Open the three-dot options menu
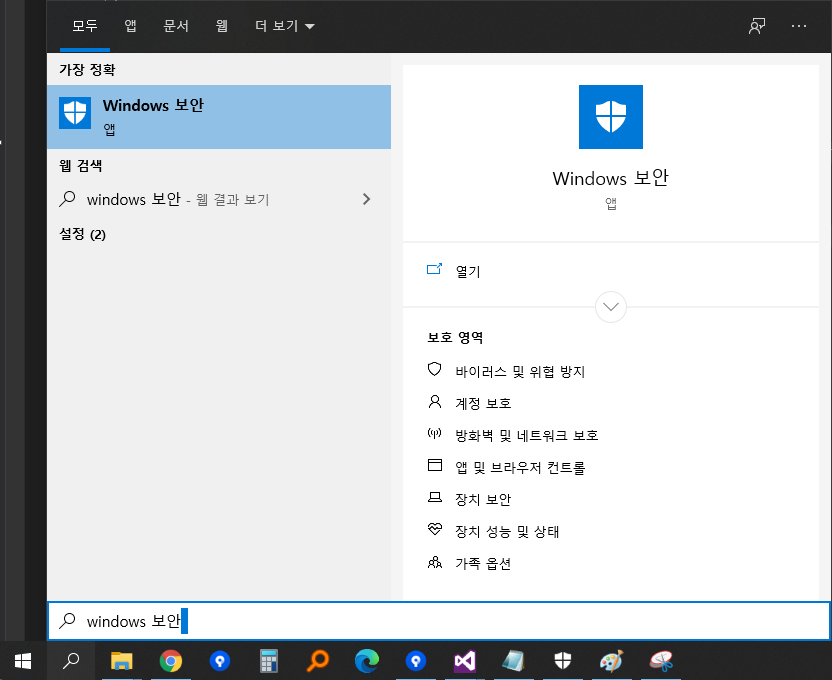Screen dimensions: 832x680 [x=799, y=25]
